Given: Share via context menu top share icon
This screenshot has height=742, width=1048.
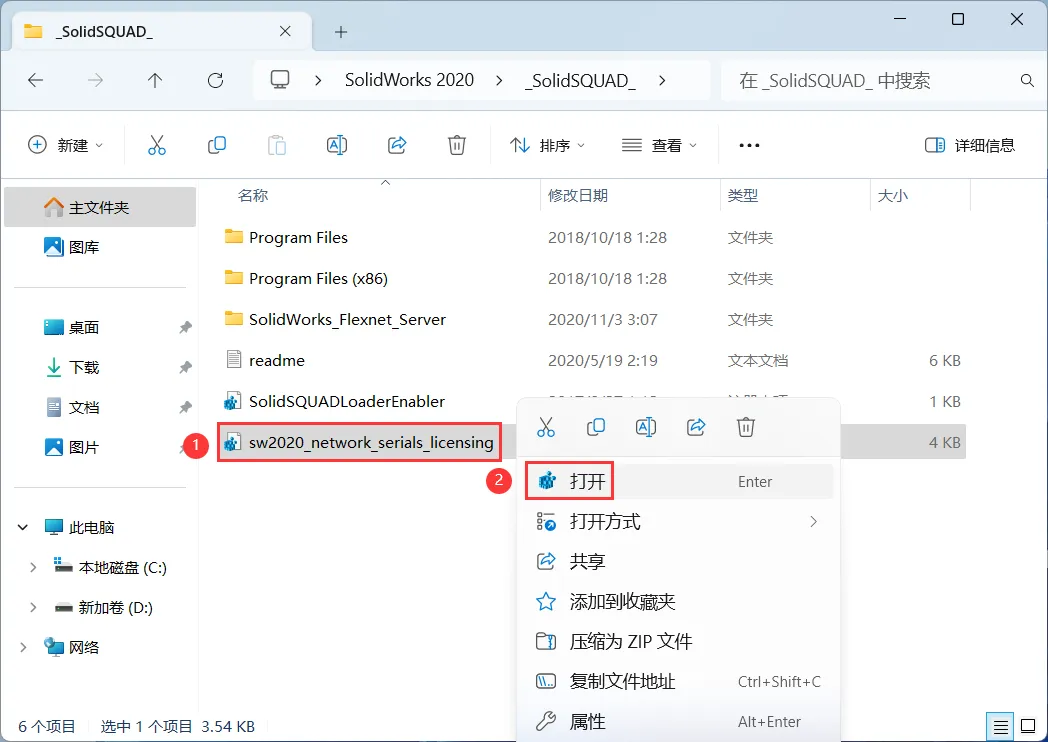Looking at the screenshot, I should (x=696, y=427).
